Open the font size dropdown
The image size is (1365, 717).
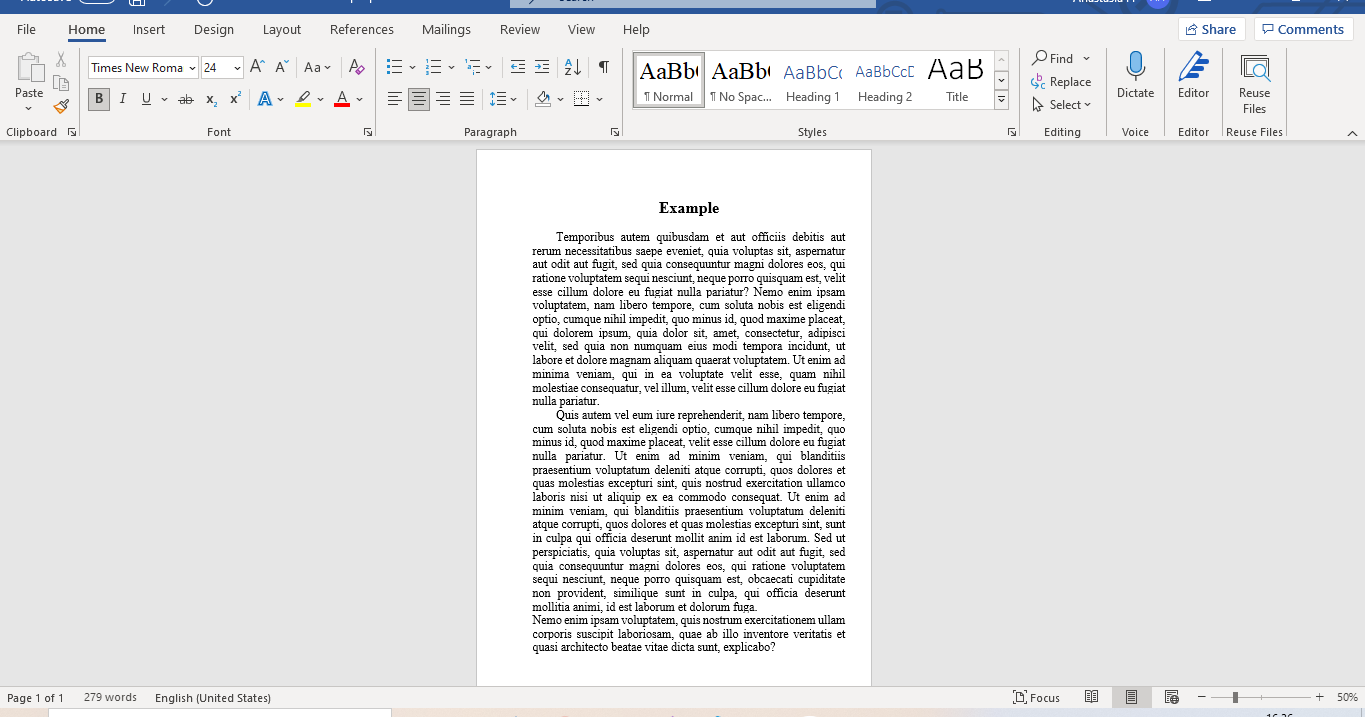[238, 67]
